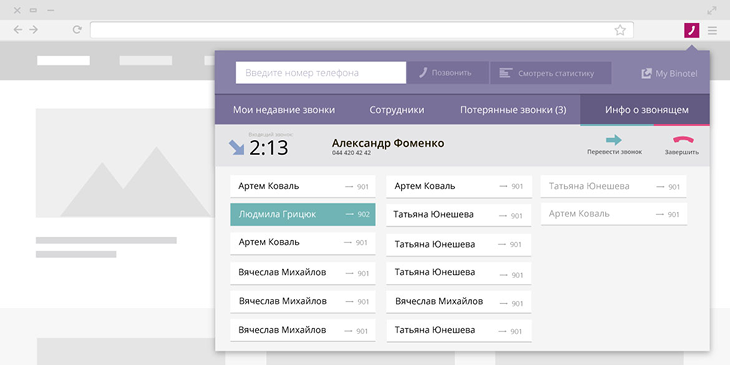Show Потерянные звонки (3) tab
Image resolution: width=730 pixels, height=365 pixels.
pyautogui.click(x=513, y=110)
